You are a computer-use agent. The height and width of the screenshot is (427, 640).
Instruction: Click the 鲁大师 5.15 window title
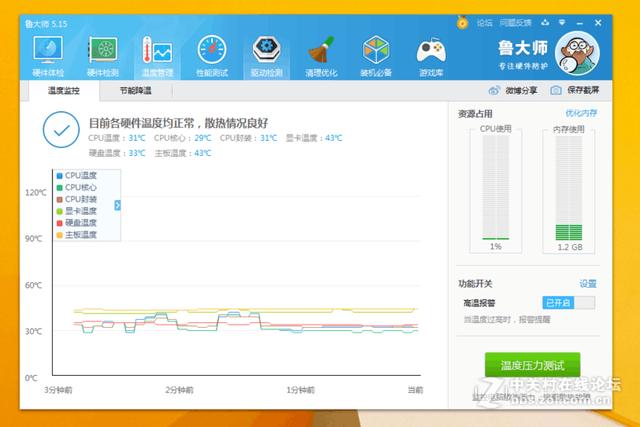pyautogui.click(x=46, y=24)
